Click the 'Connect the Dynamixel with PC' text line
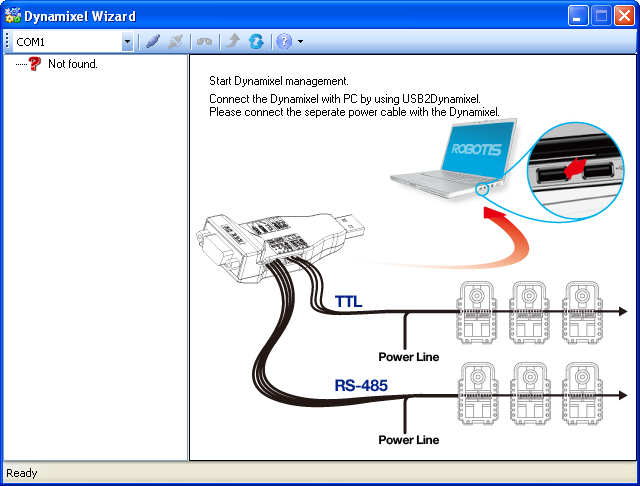This screenshot has width=640, height=486. pyautogui.click(x=345, y=99)
